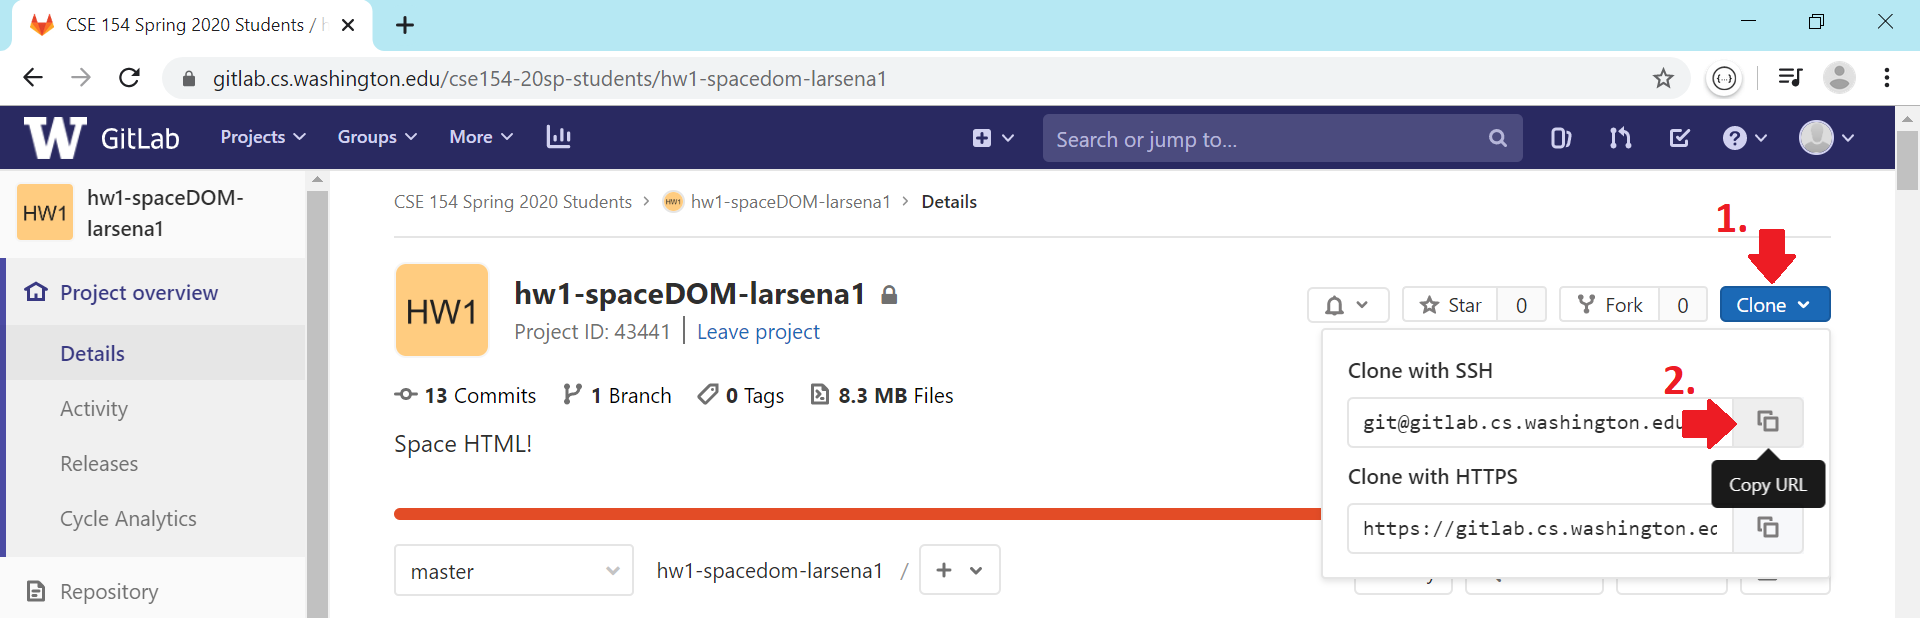Fork the project
Viewport: 1920px width, 618px height.
tap(1610, 305)
